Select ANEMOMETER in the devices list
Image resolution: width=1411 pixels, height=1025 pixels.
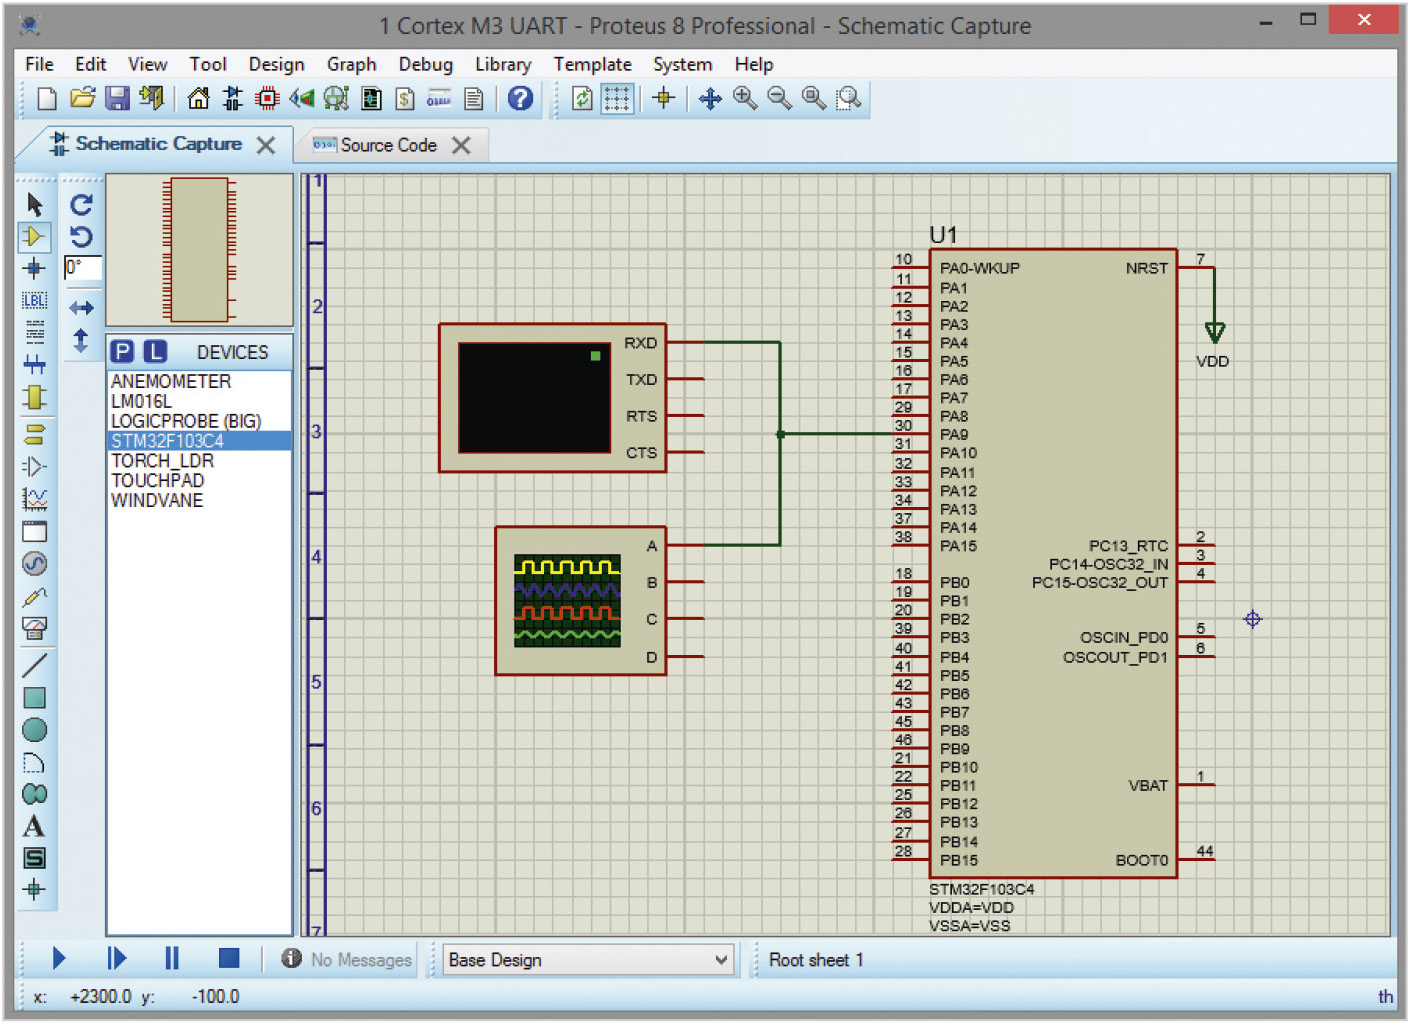click(199, 382)
